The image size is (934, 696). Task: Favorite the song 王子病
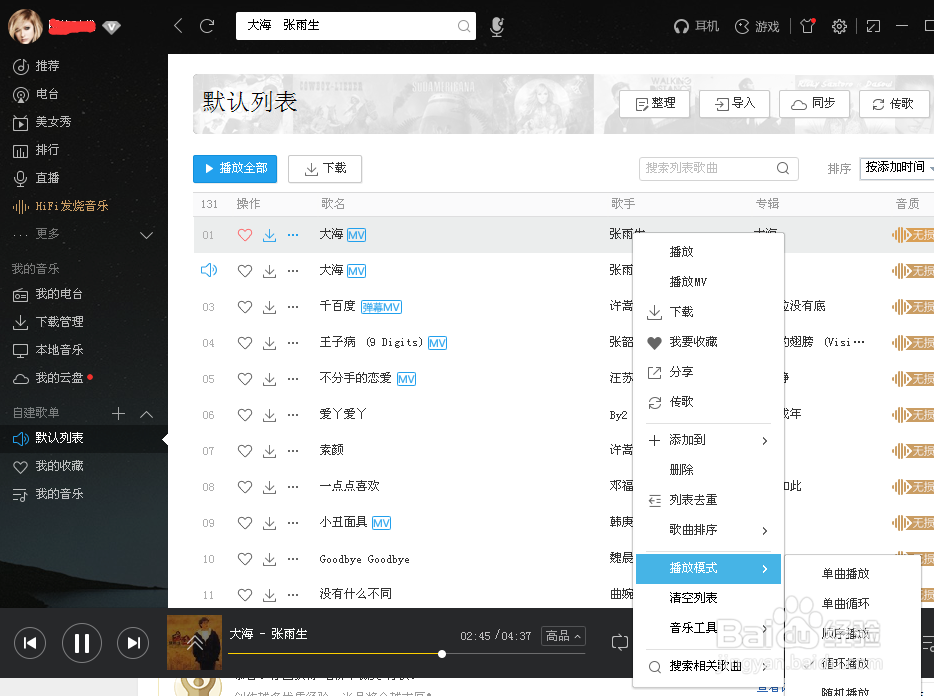click(245, 343)
